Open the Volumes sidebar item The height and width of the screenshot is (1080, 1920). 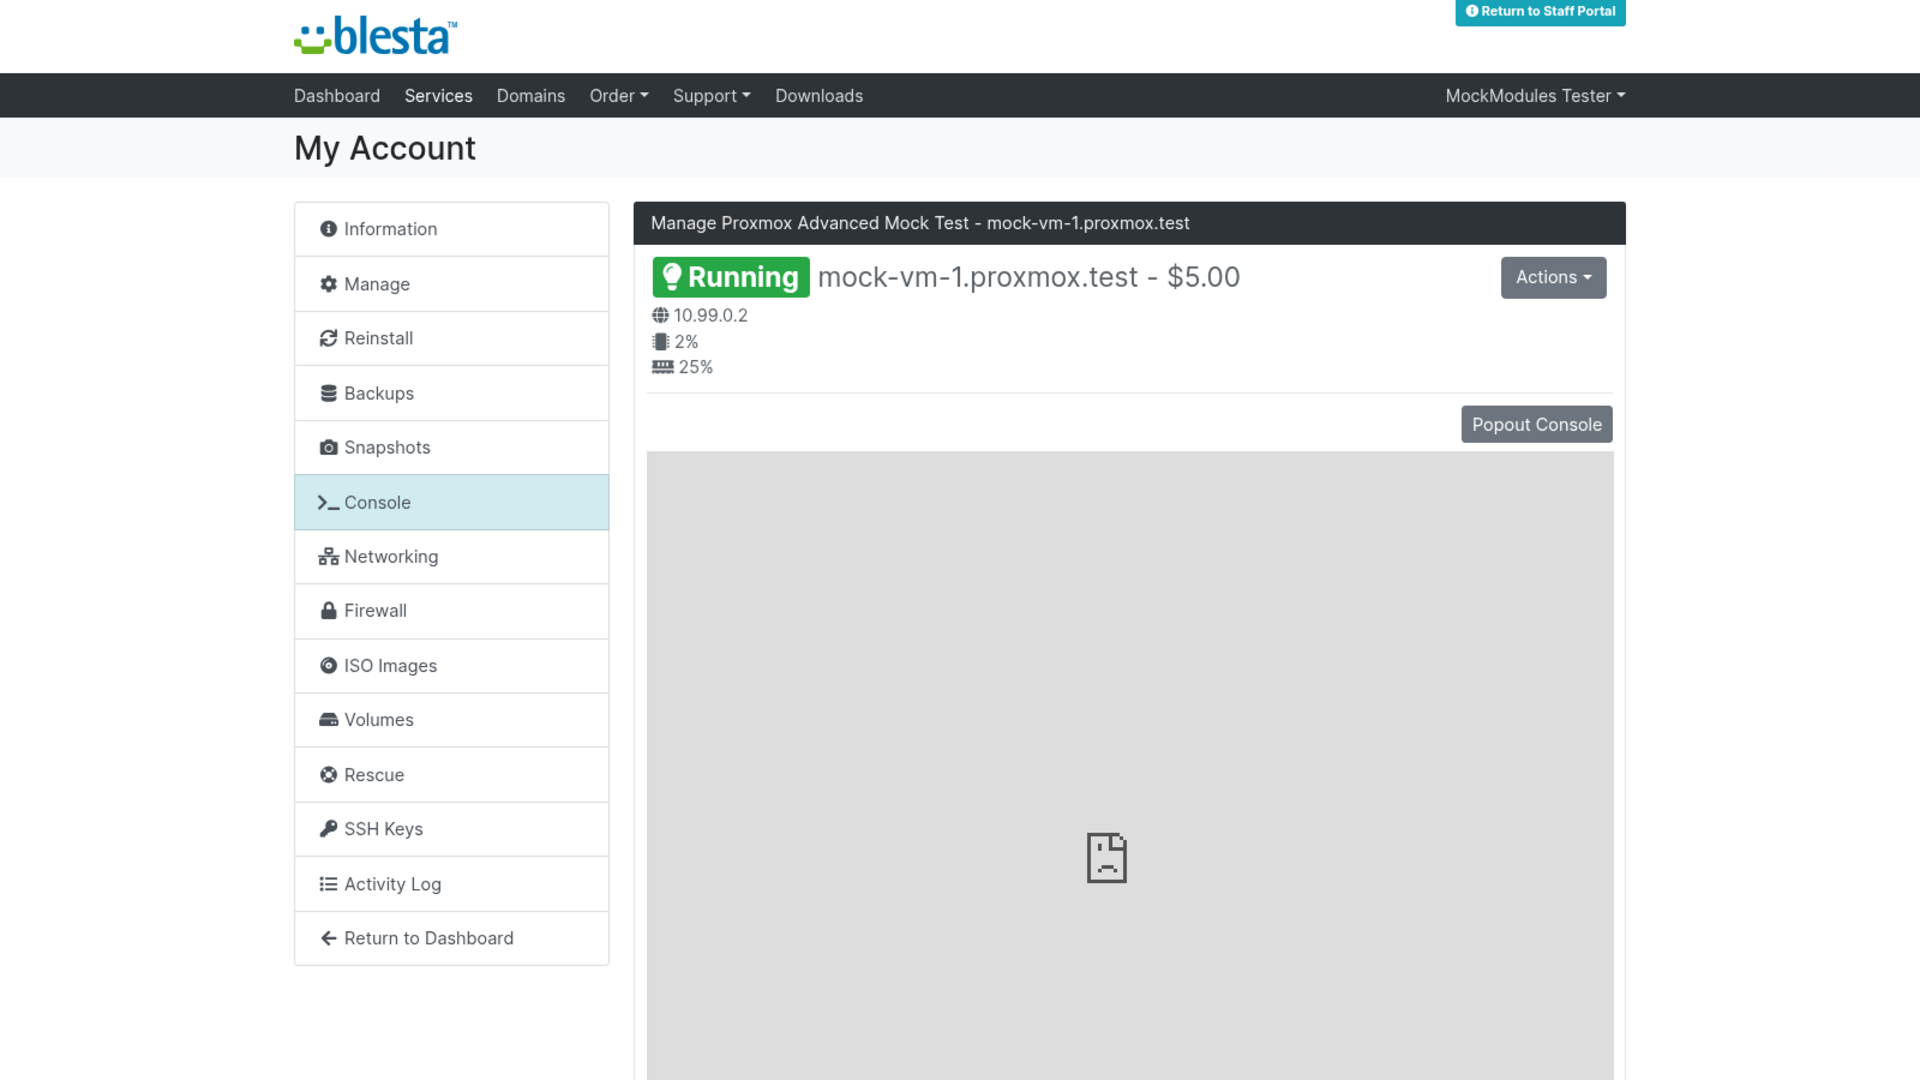click(x=452, y=720)
